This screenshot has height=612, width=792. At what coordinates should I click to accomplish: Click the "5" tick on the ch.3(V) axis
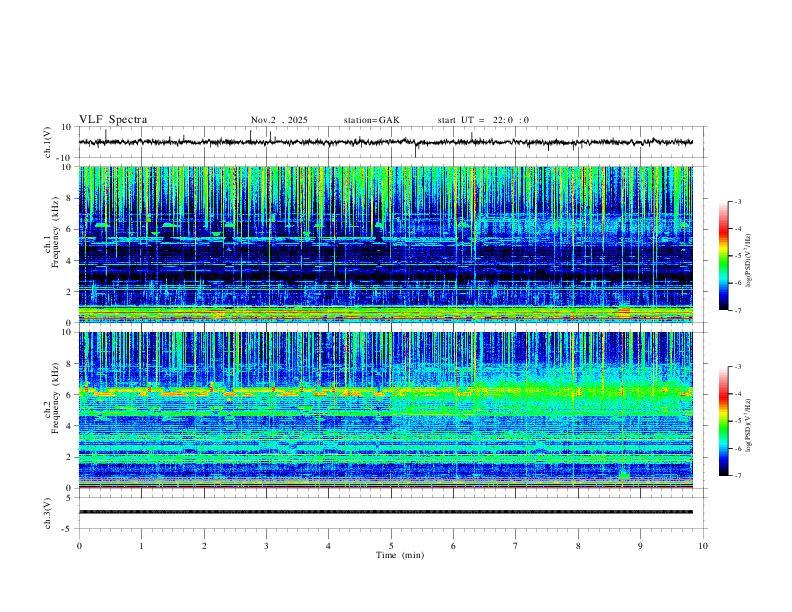point(69,498)
